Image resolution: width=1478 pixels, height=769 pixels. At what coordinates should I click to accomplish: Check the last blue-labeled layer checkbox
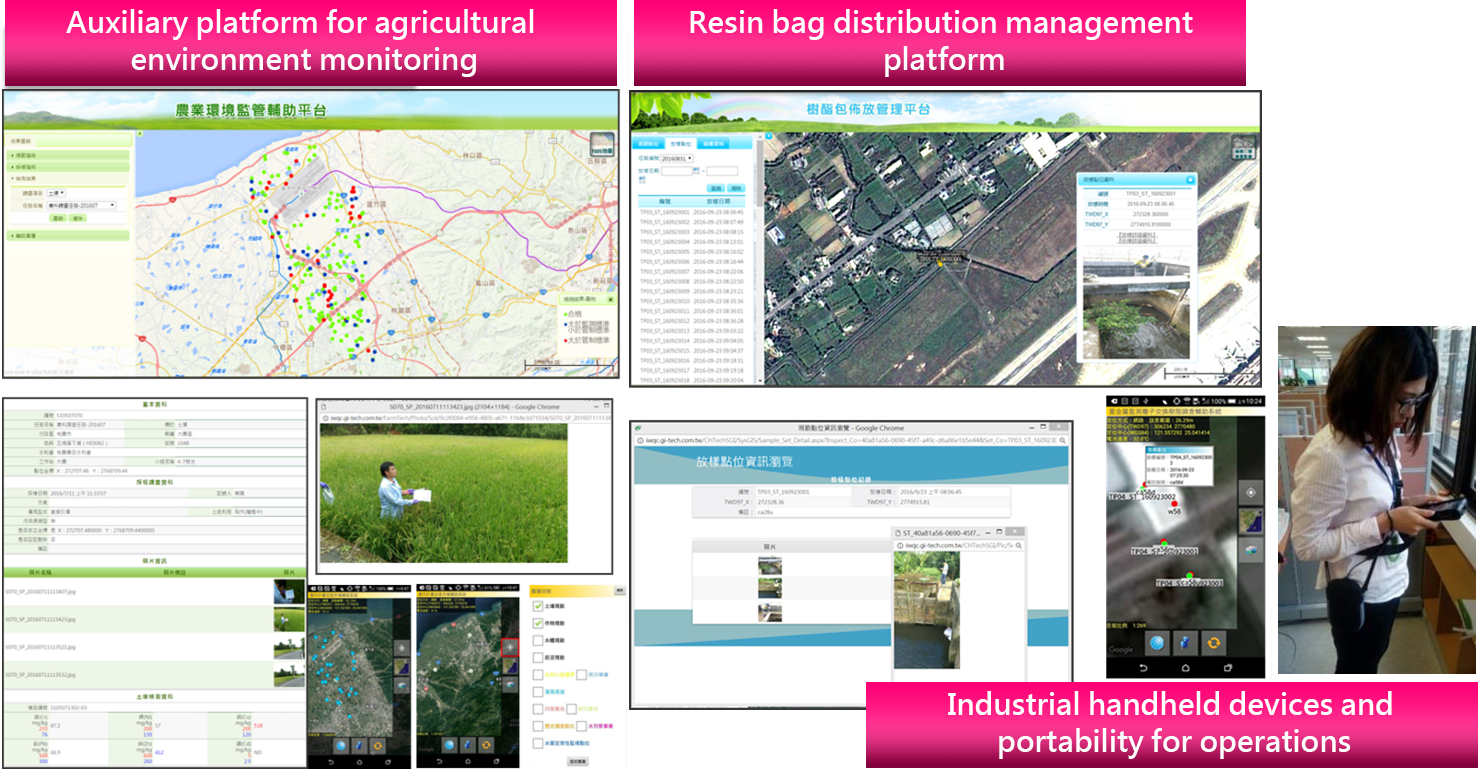tap(538, 743)
